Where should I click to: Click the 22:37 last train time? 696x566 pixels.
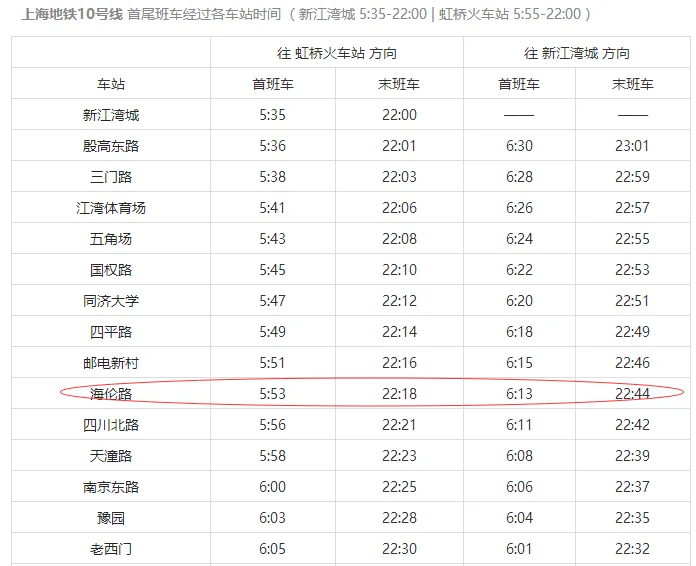[x=632, y=487]
